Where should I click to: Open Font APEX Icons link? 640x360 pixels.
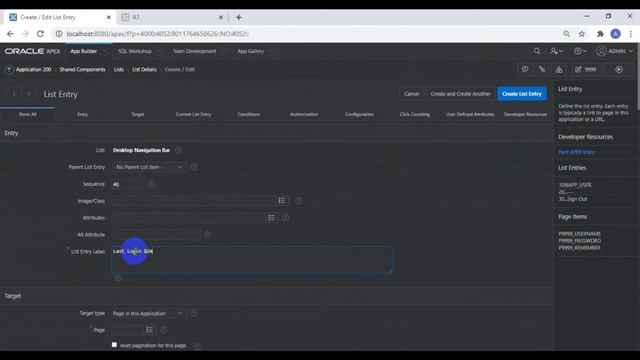pos(576,152)
